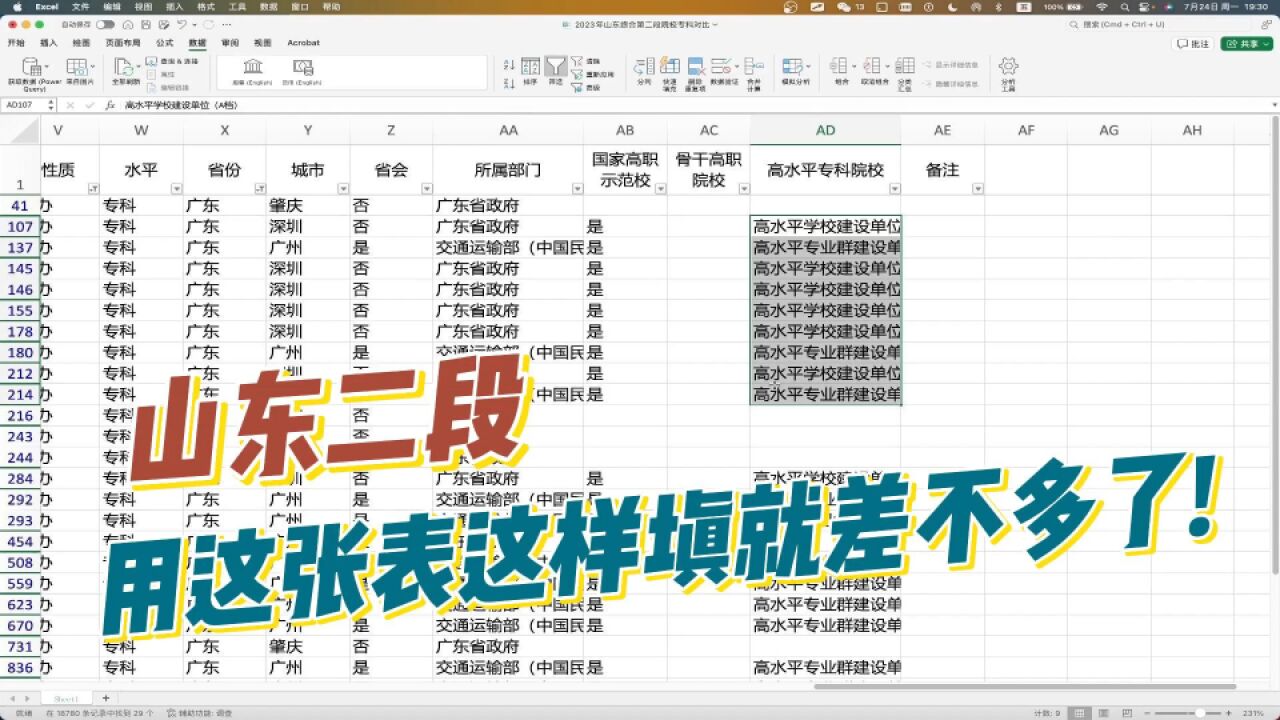Image resolution: width=1280 pixels, height=720 pixels.
Task: Select the Currencies data type icon
Action: [x=302, y=68]
